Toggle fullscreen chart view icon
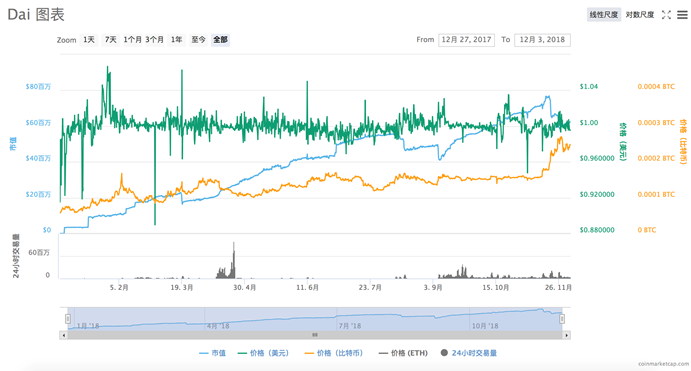Screen dimensions: 691x371 pos(666,15)
